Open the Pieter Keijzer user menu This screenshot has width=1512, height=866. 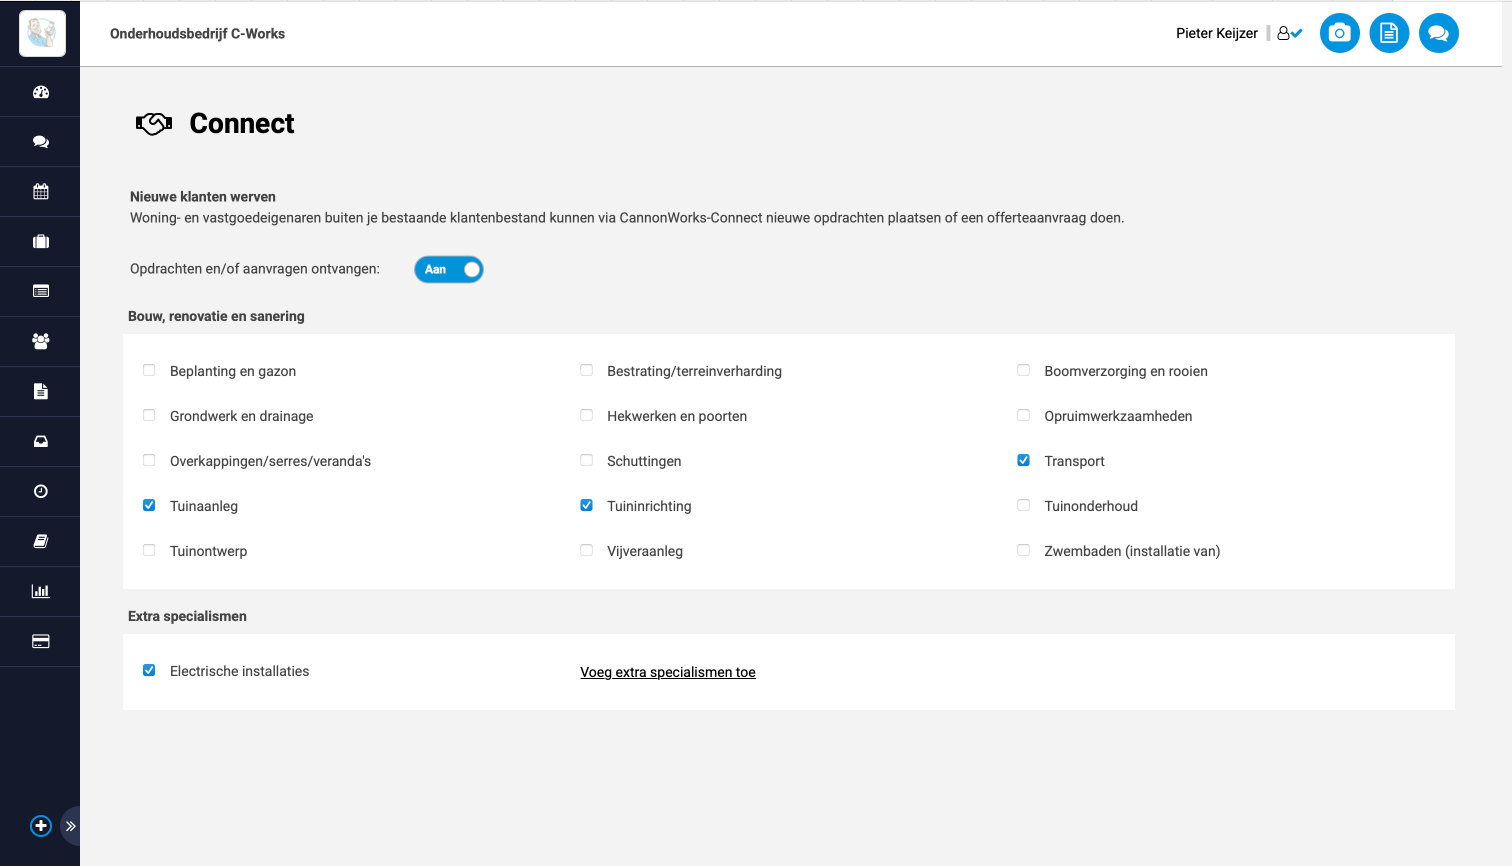[x=1216, y=32]
